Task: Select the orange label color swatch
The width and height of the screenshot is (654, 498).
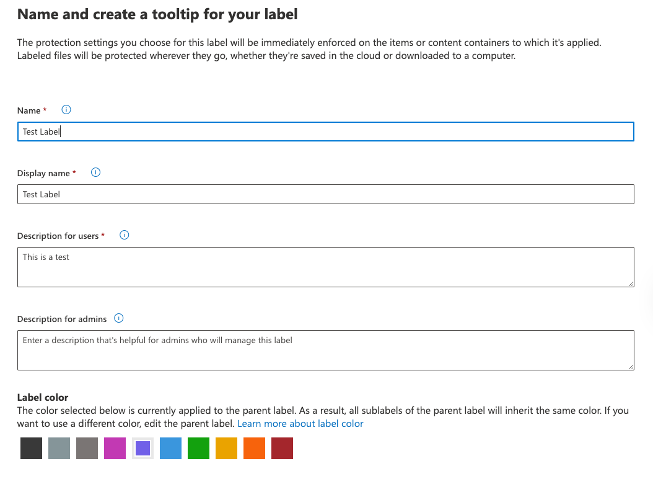Action: coord(254,448)
